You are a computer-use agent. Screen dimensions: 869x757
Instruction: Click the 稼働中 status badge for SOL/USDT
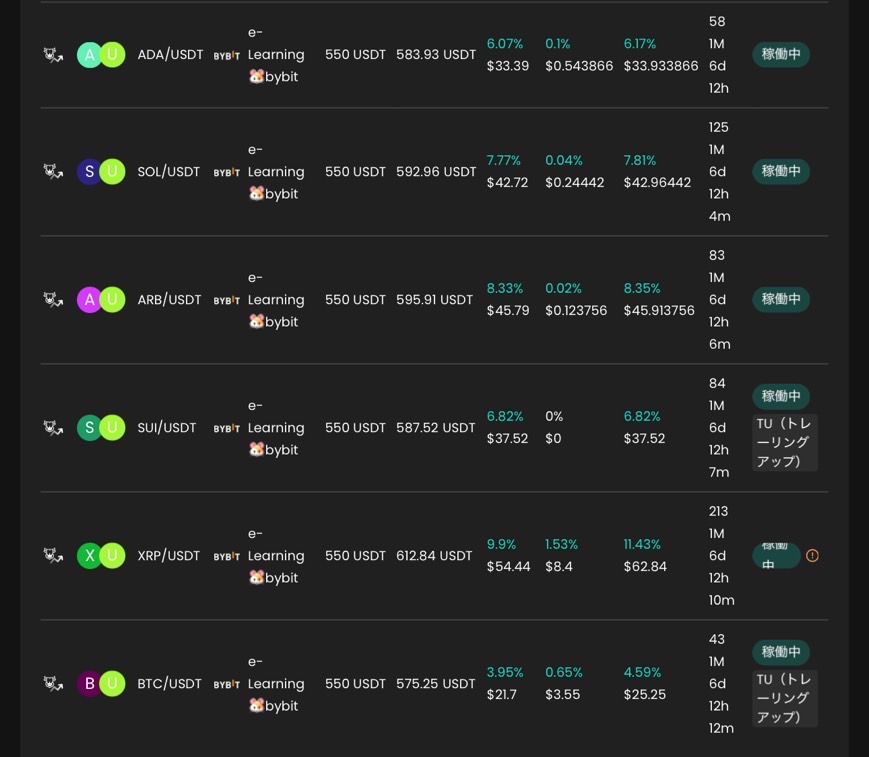[x=781, y=171]
